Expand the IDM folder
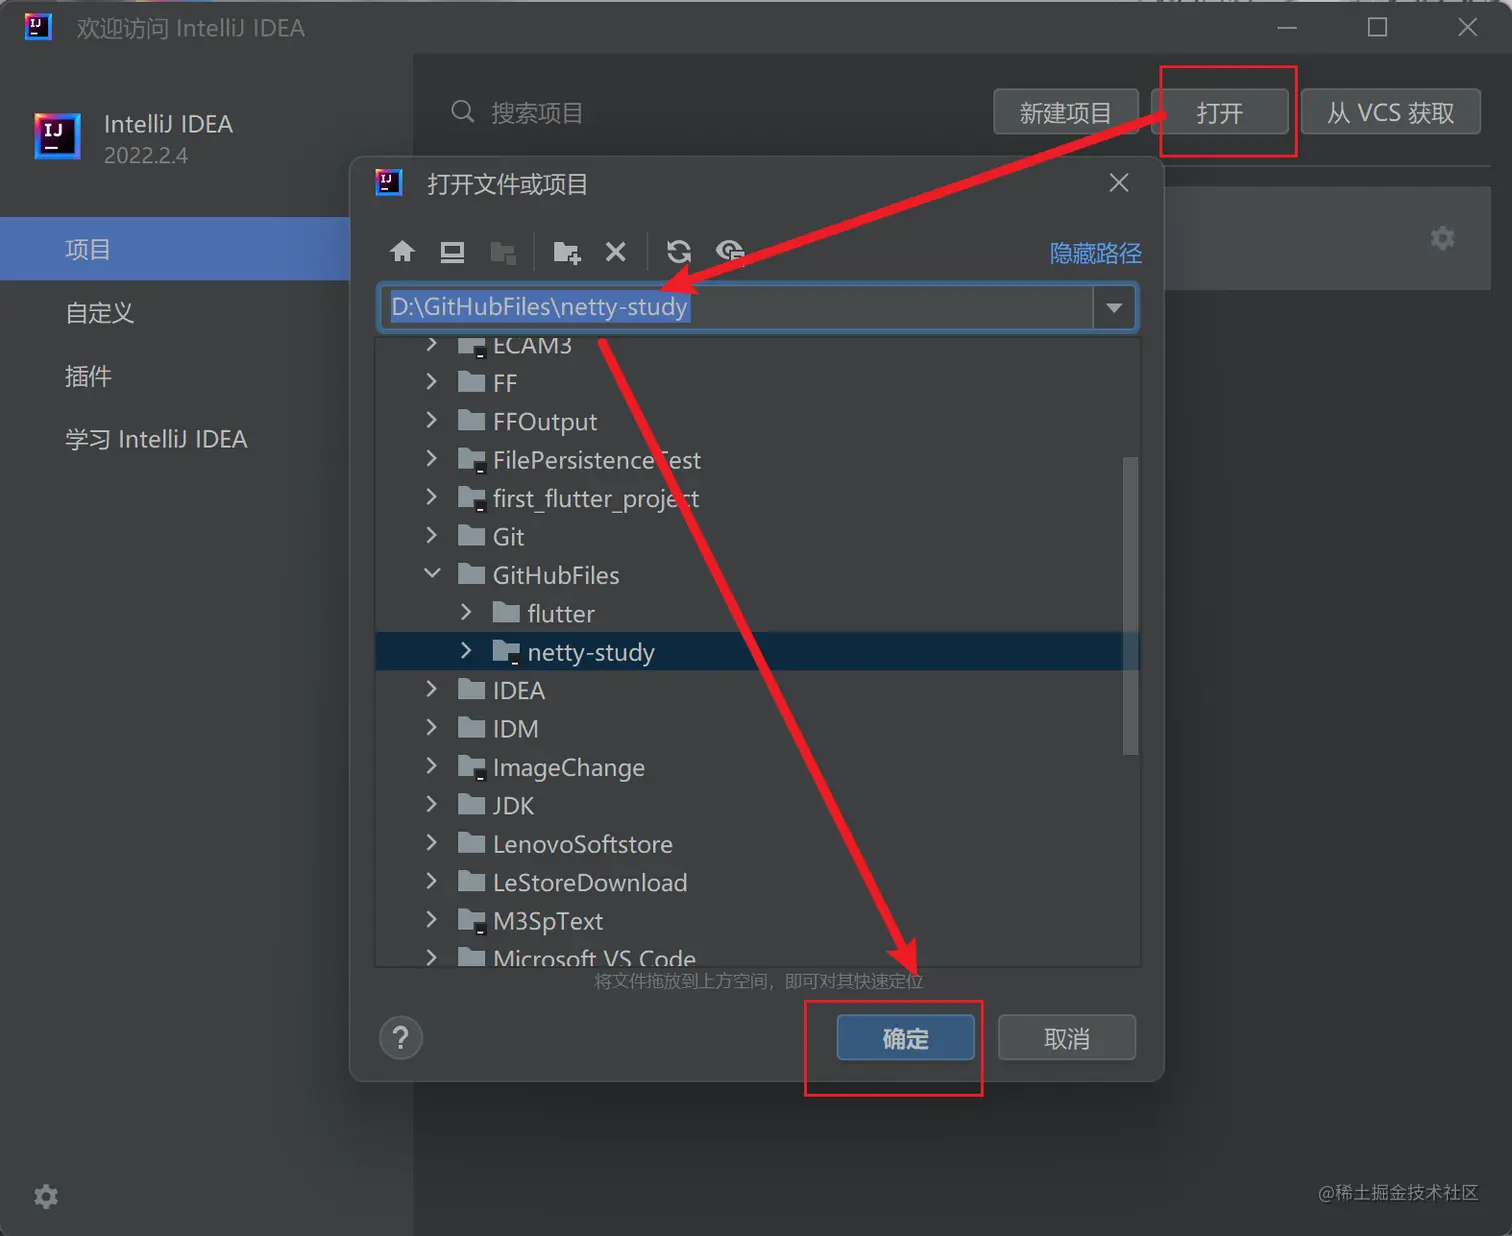The width and height of the screenshot is (1512, 1236). (x=431, y=727)
